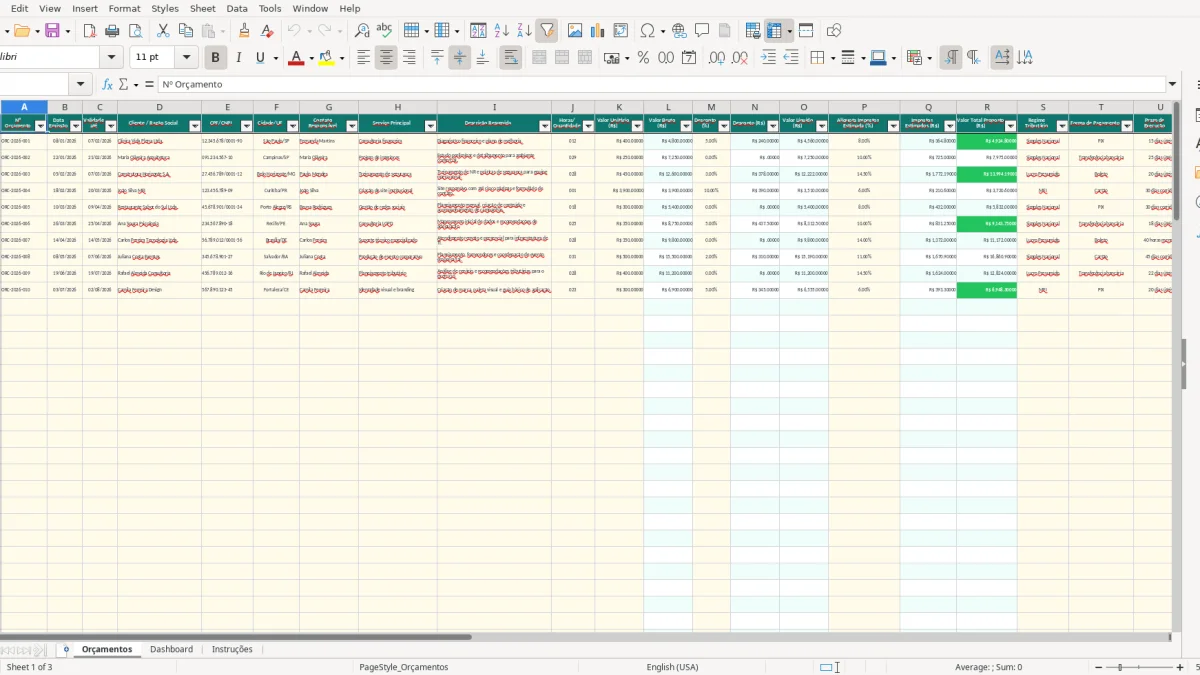The image size is (1200, 675).
Task: Insert a comment
Action: (x=702, y=31)
